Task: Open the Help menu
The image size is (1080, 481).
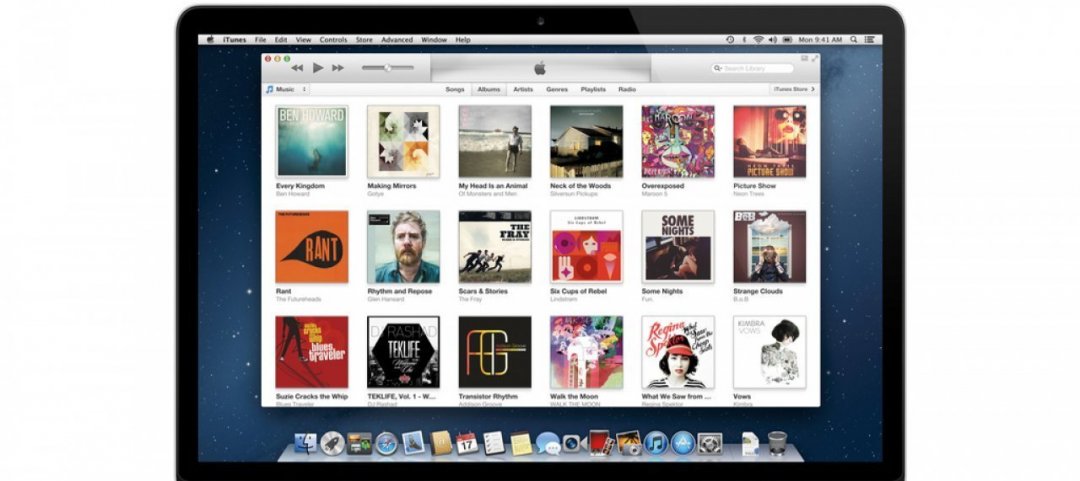Action: (x=463, y=40)
